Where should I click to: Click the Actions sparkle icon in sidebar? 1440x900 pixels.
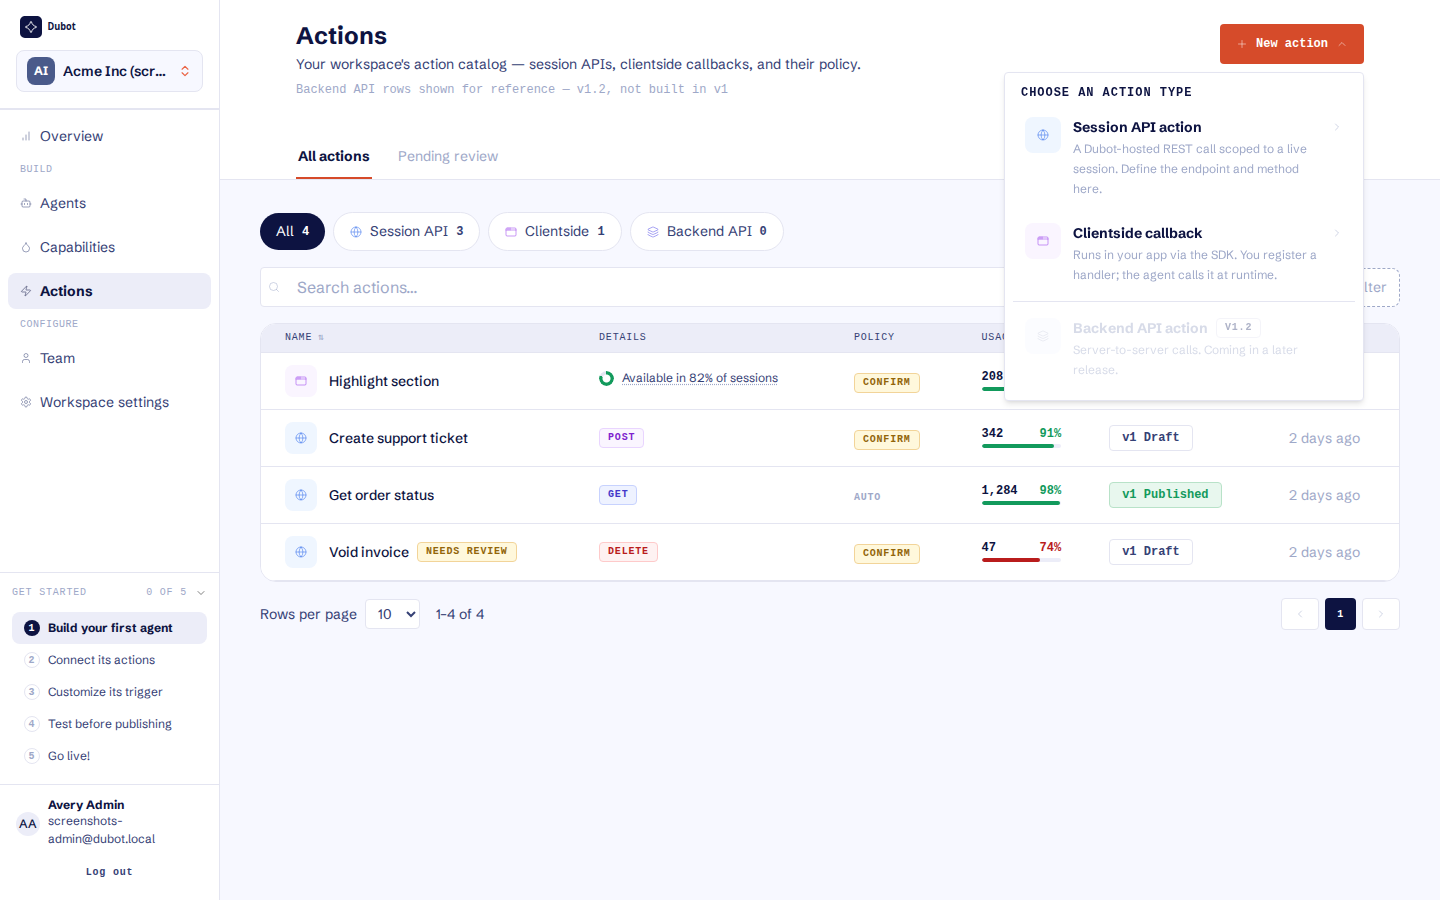(x=26, y=291)
